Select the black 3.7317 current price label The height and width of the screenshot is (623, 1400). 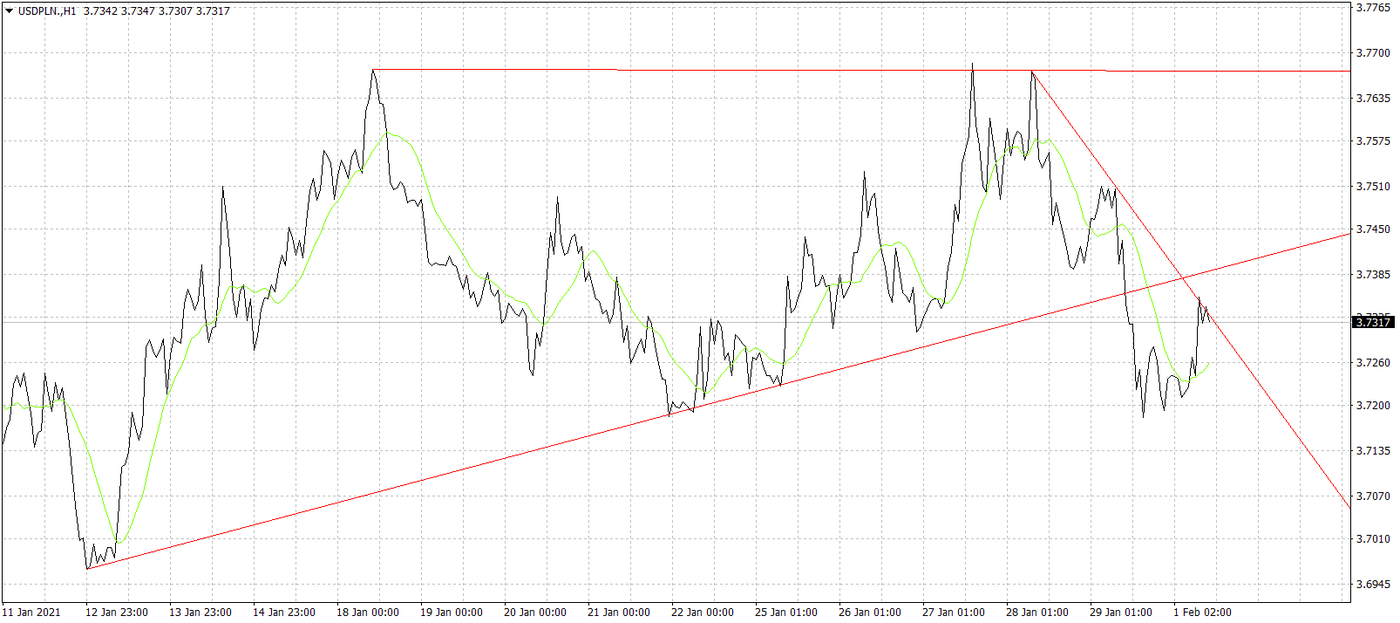point(1372,322)
